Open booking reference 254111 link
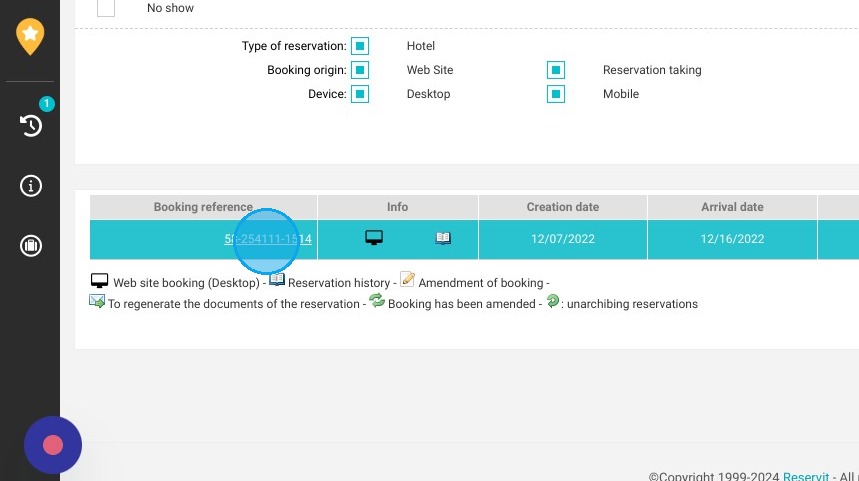859x481 pixels. tap(268, 239)
